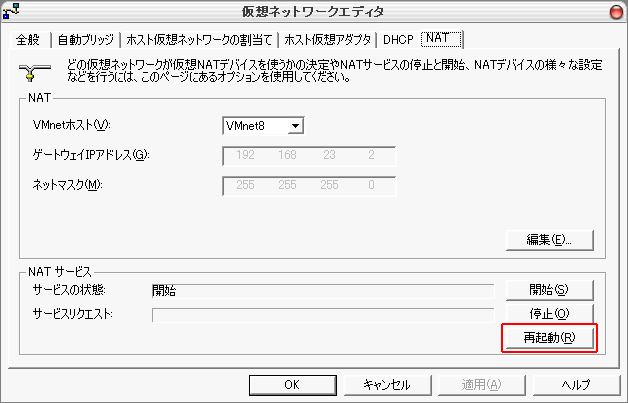Click the サービスの状態 status value 開始

163,290
